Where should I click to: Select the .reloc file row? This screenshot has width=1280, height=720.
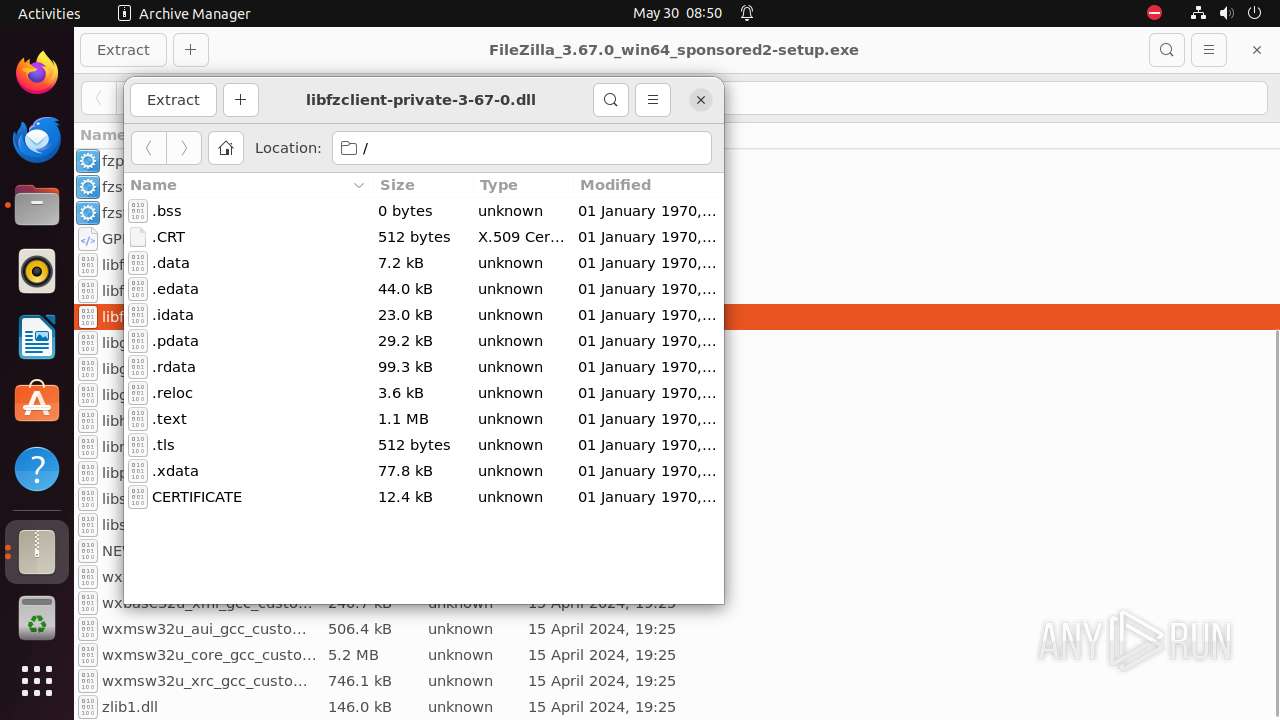coord(424,393)
